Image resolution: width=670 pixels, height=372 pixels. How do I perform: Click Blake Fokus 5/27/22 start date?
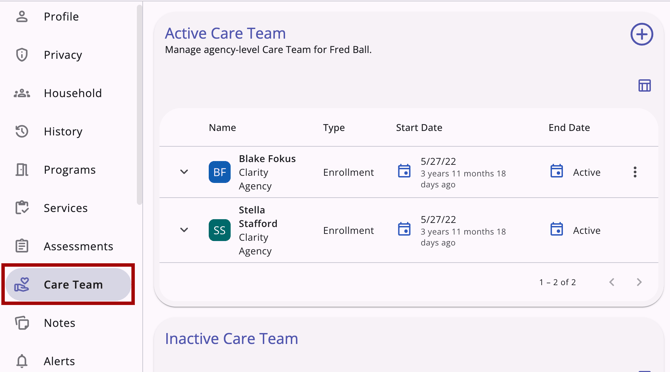[x=438, y=161]
